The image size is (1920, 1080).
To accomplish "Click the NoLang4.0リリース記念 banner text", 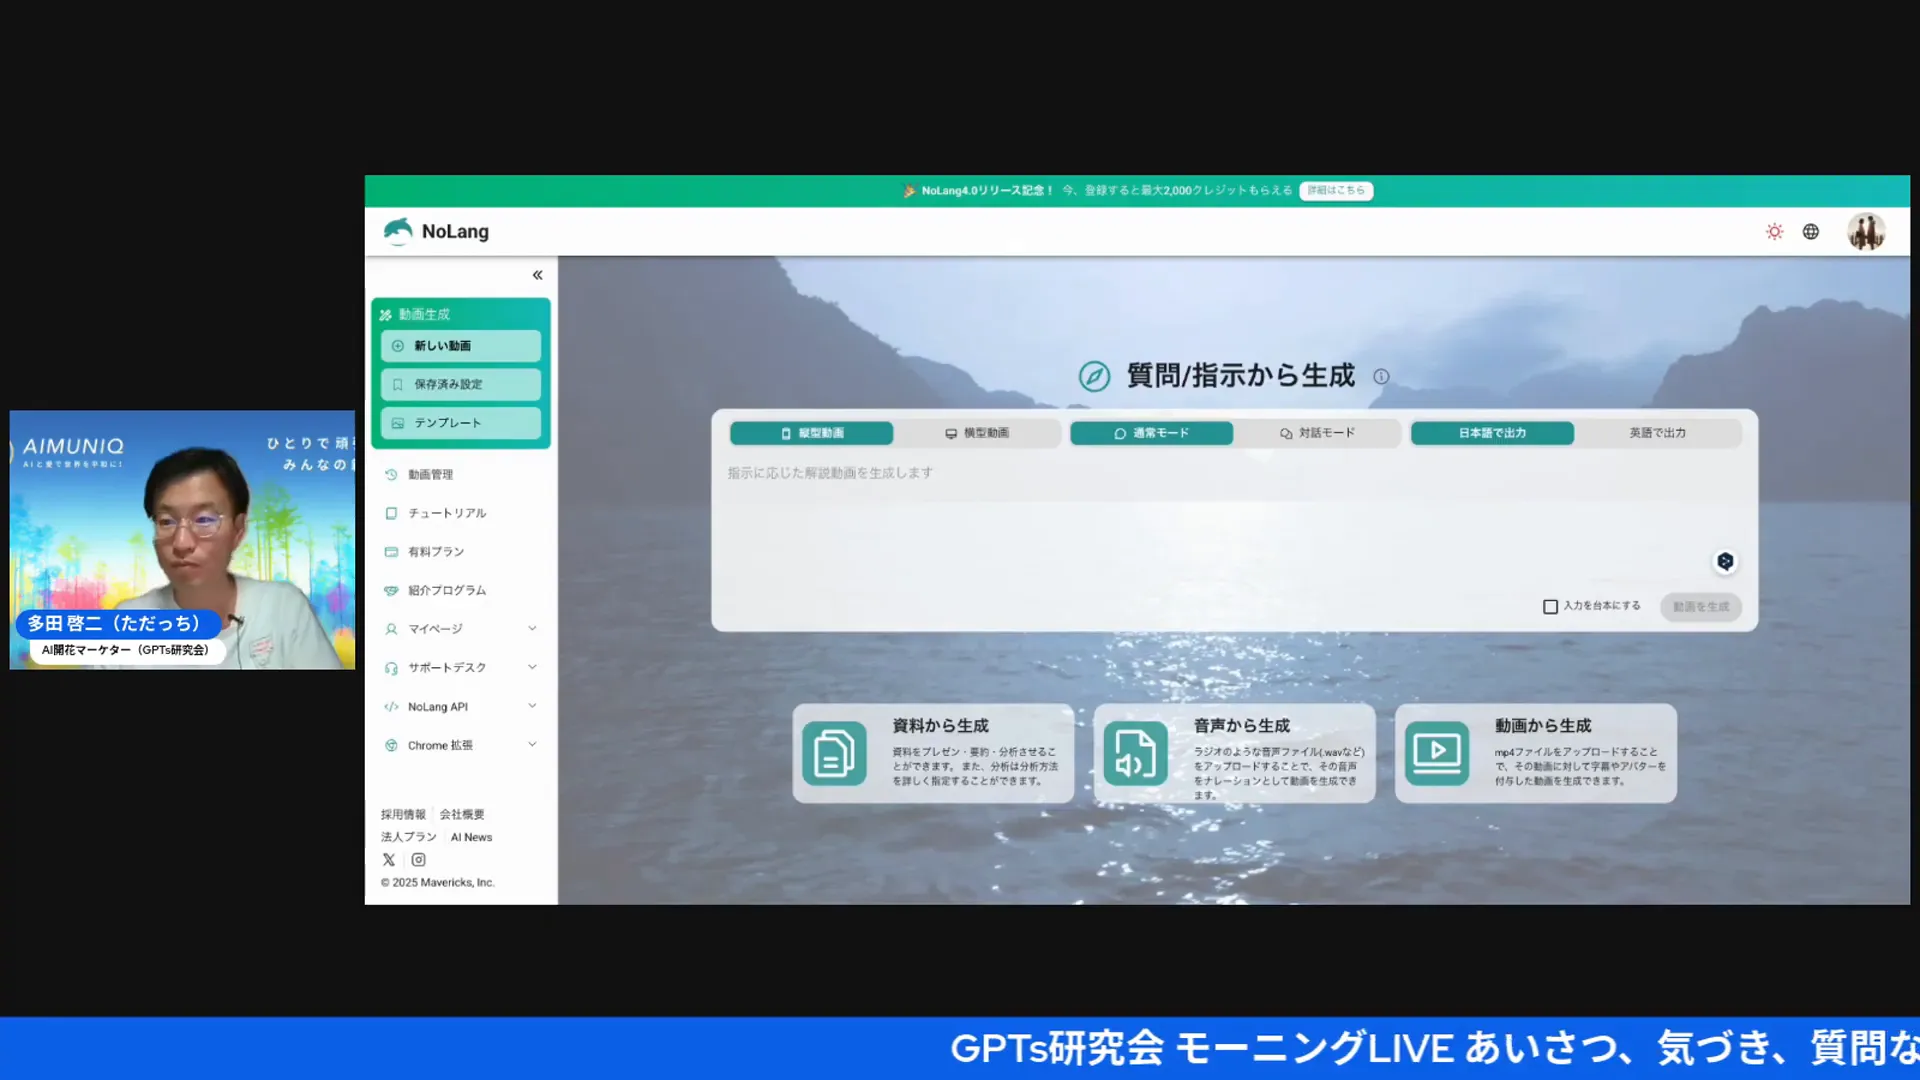I will tap(987, 190).
